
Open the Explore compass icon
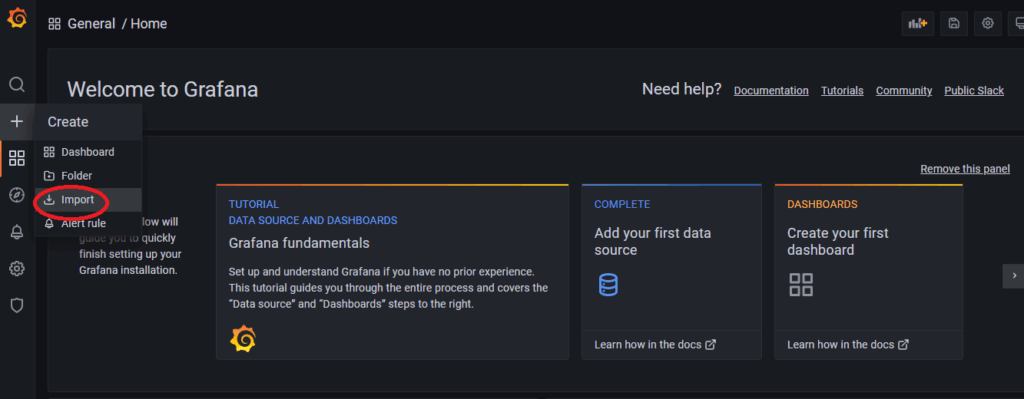click(17, 195)
